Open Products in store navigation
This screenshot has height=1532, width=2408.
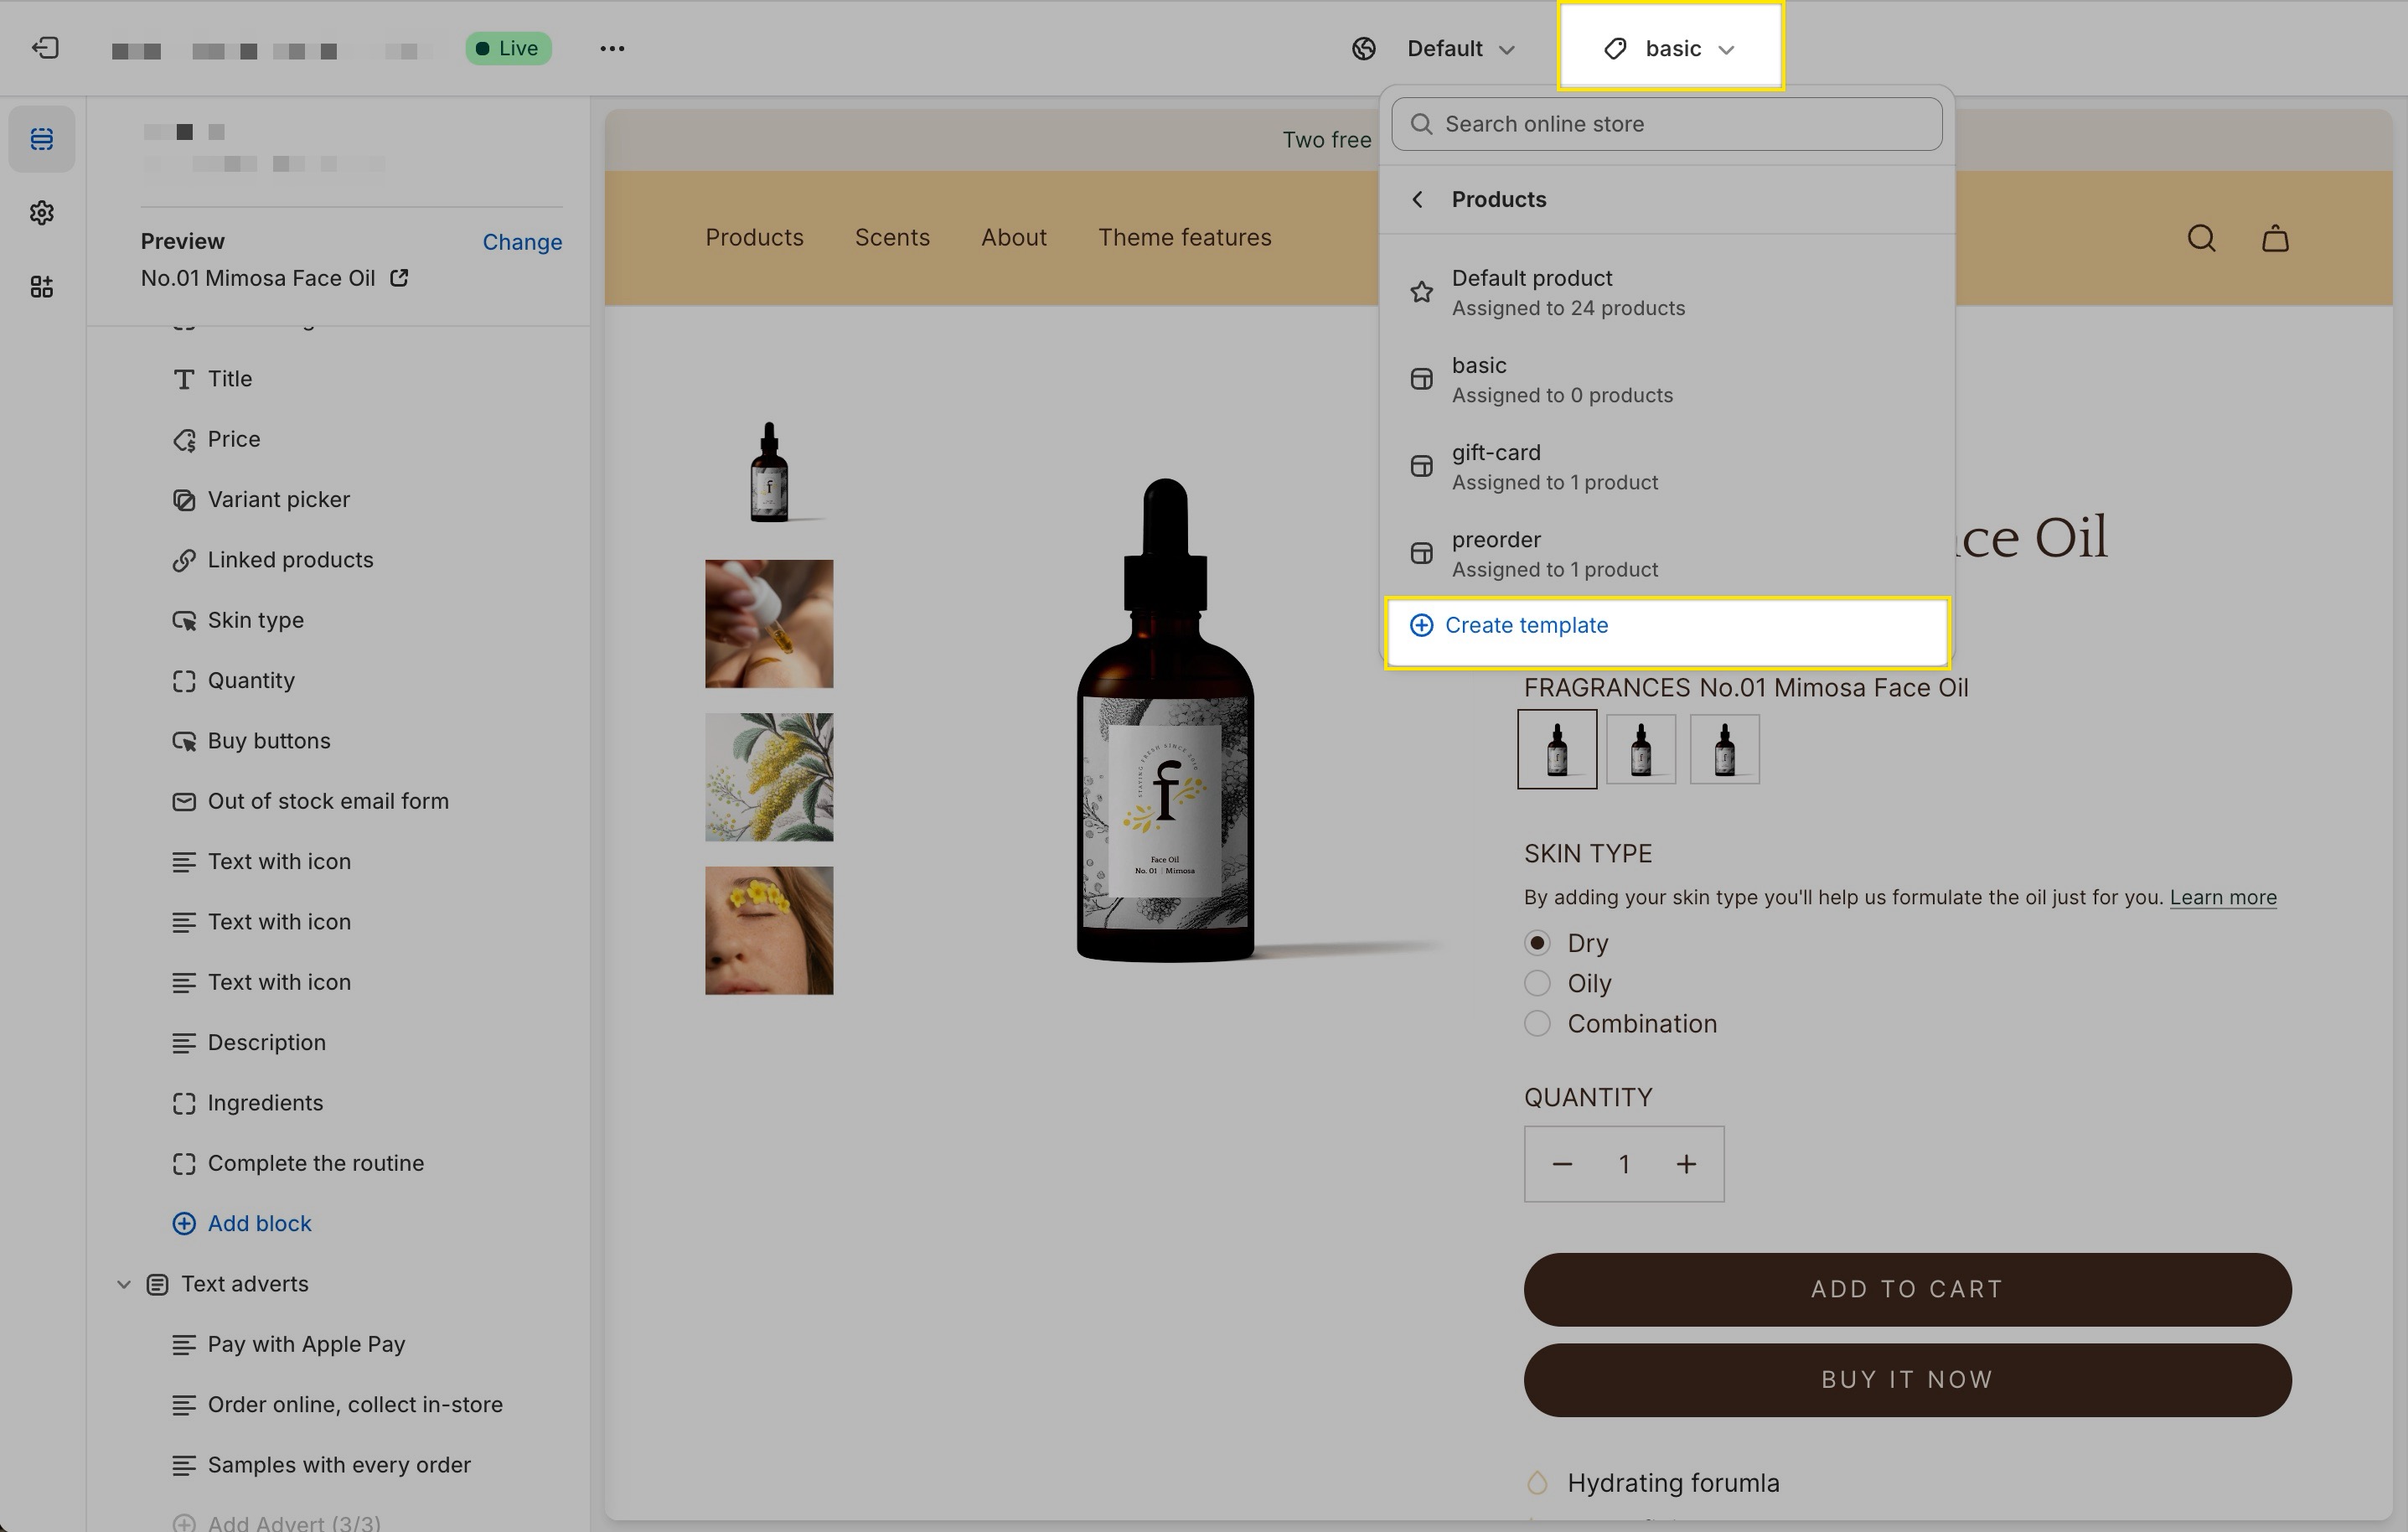coord(754,237)
